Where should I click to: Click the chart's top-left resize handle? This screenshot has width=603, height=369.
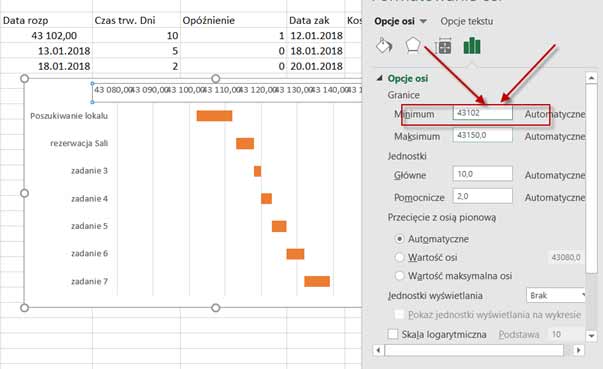click(24, 78)
